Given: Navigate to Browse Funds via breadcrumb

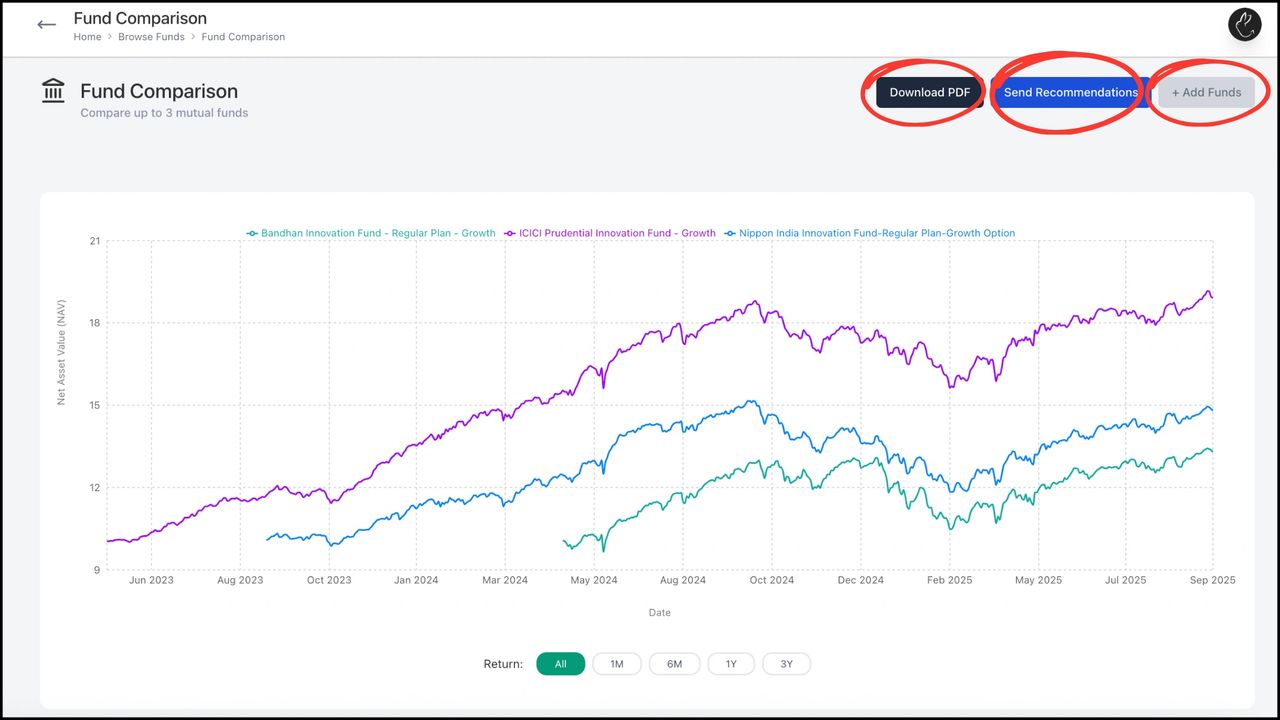Looking at the screenshot, I should click(151, 36).
